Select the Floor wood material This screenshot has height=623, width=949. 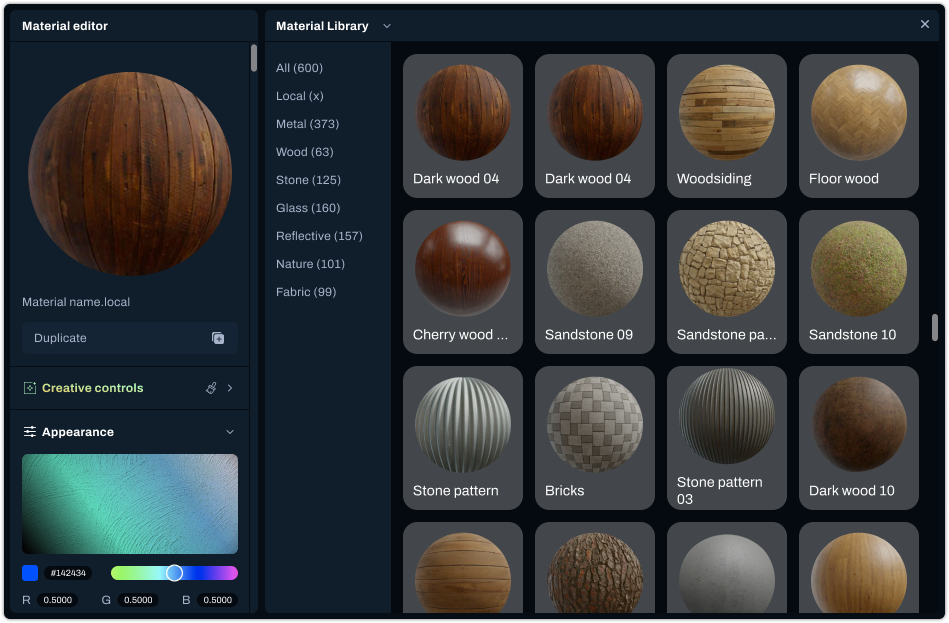tap(858, 126)
